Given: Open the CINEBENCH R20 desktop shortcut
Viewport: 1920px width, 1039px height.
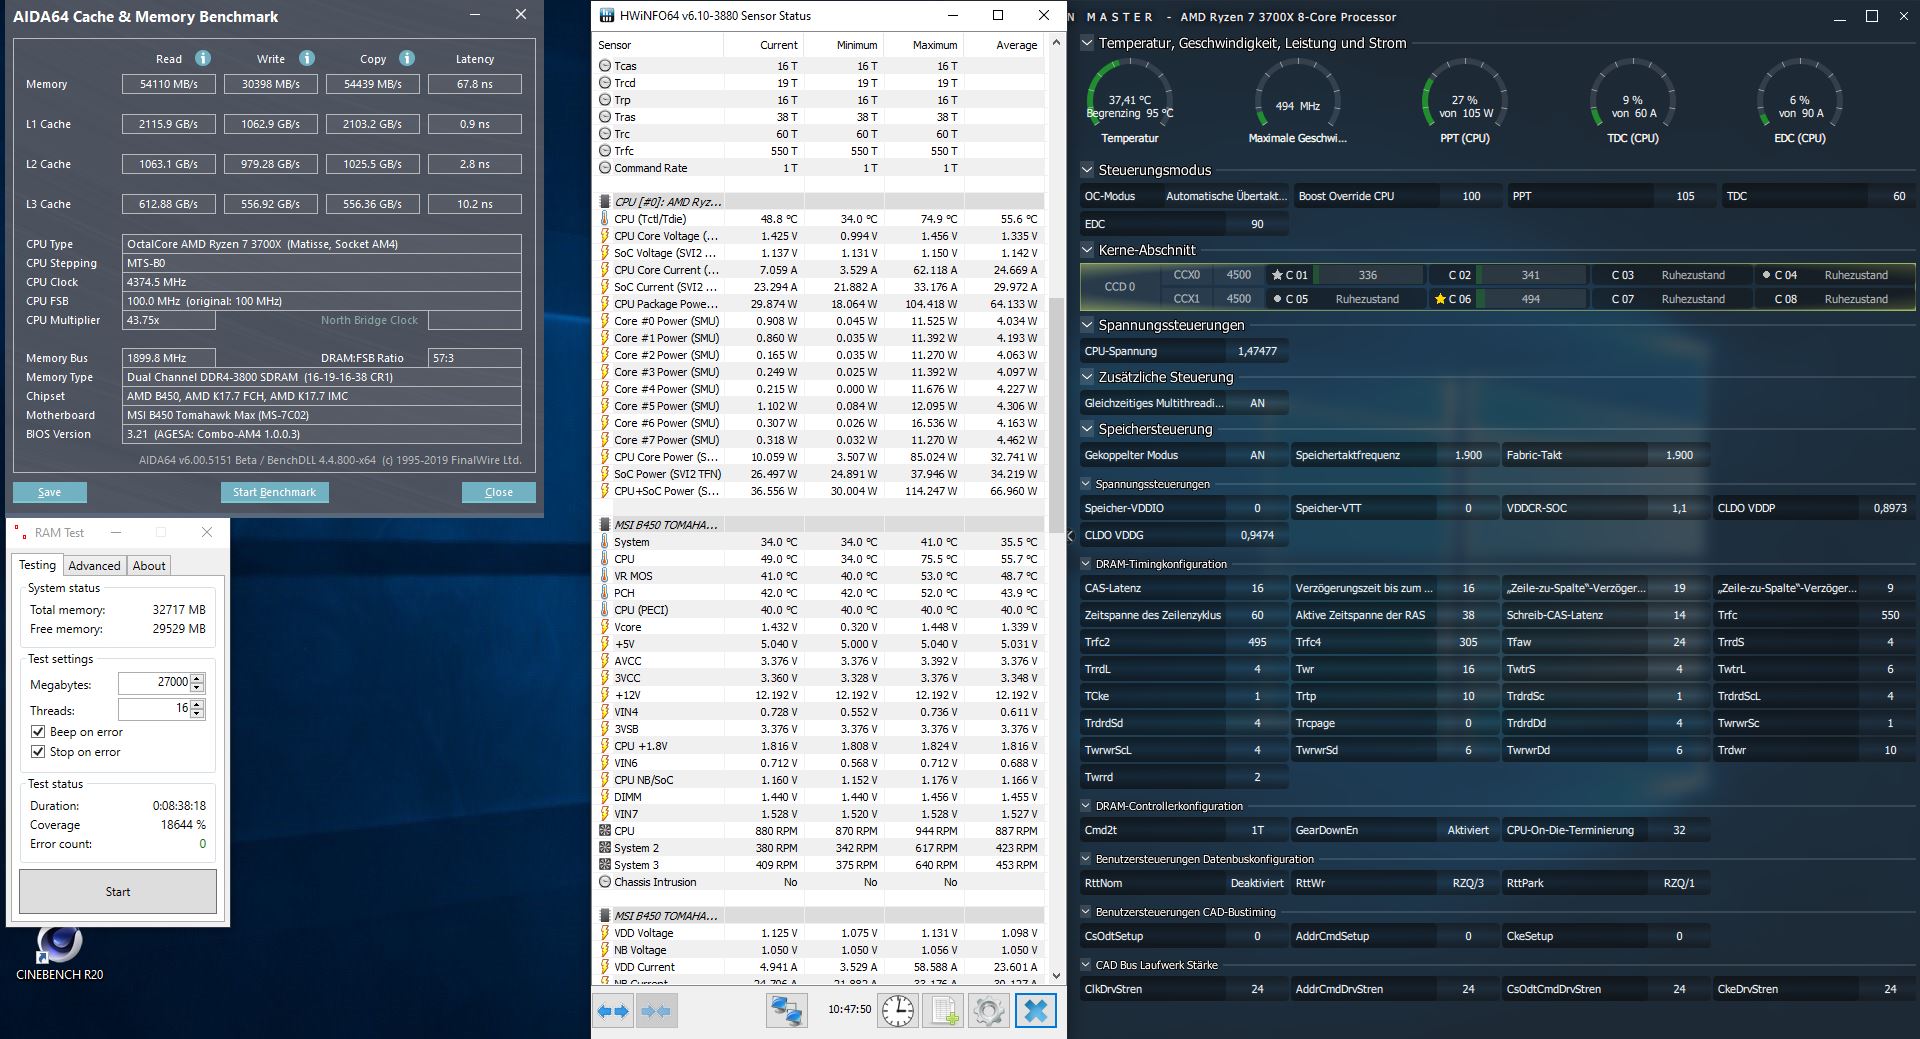Looking at the screenshot, I should 59,953.
